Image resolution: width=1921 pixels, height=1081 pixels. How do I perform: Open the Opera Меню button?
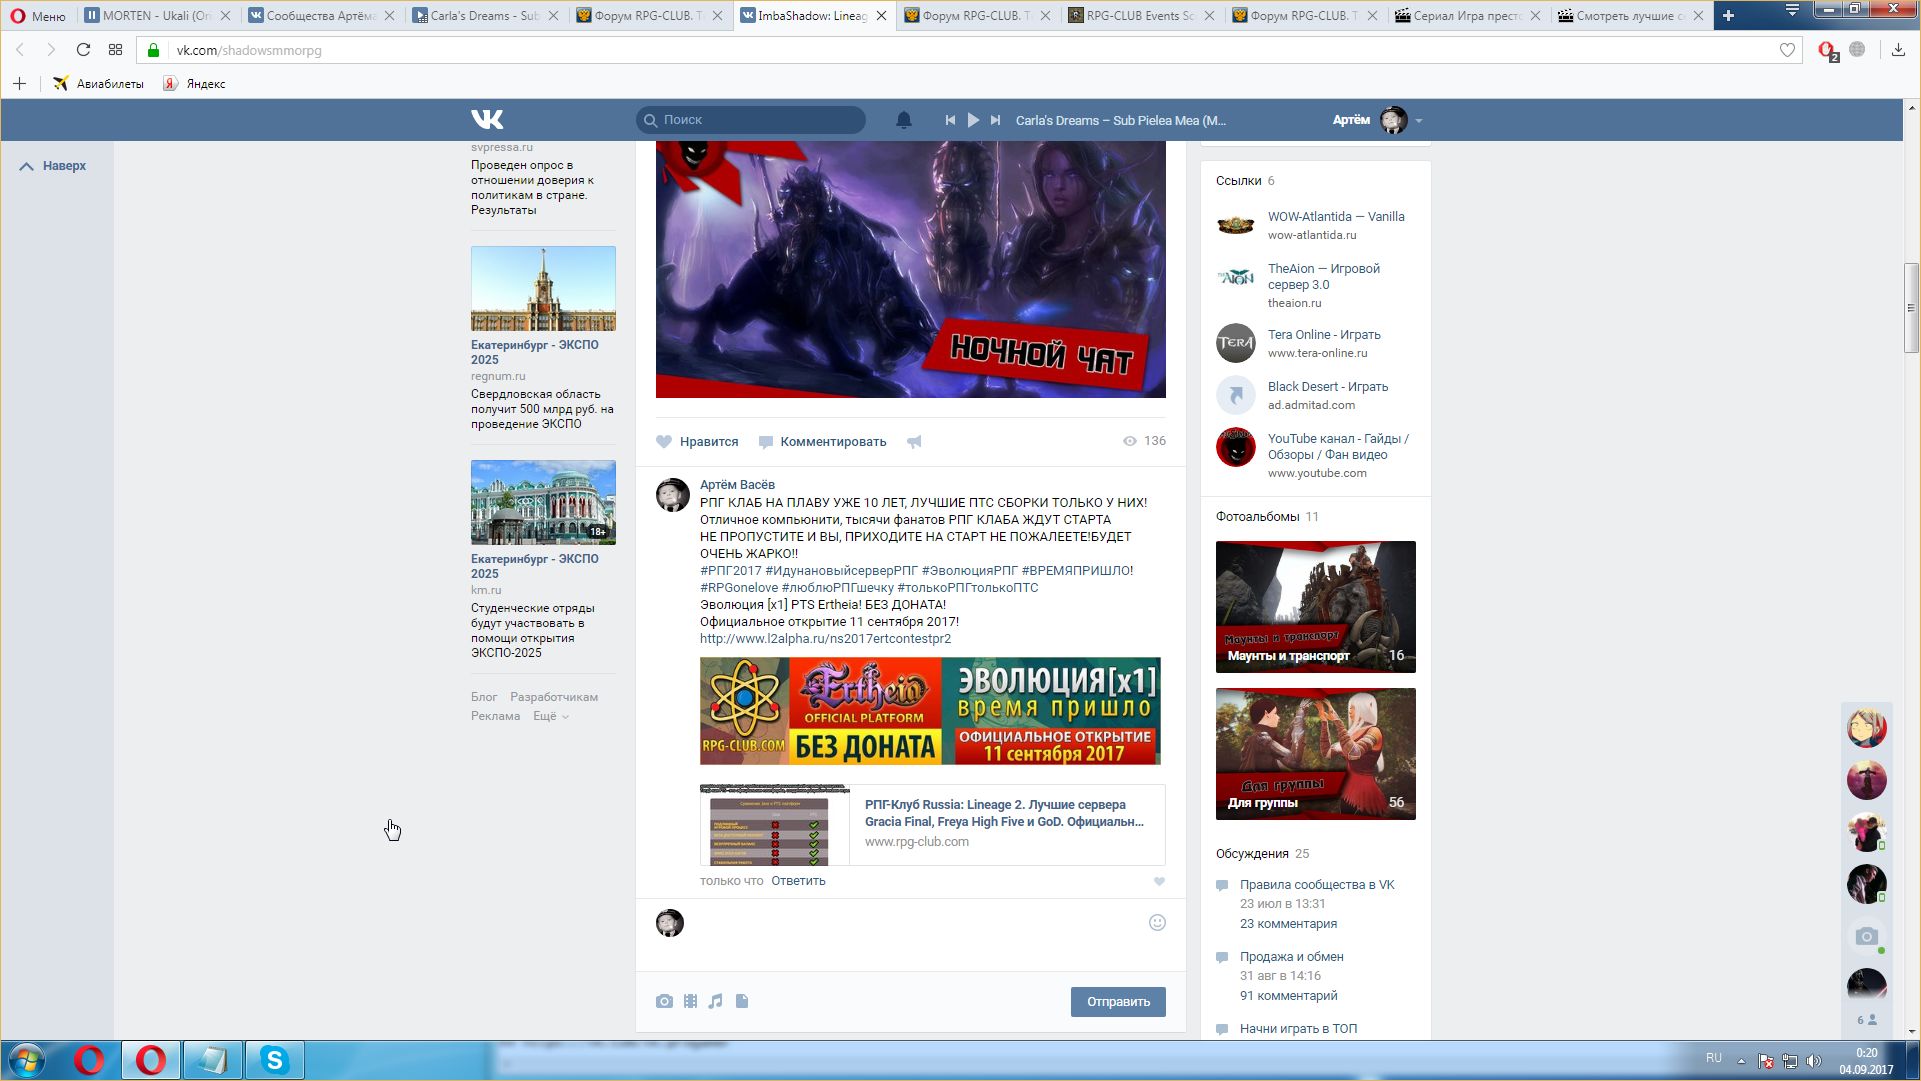point(38,16)
